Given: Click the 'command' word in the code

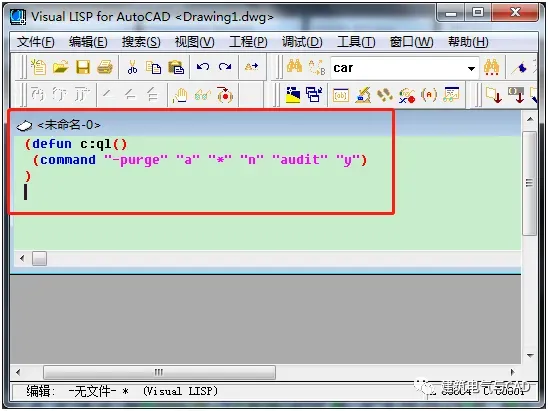Looking at the screenshot, I should pyautogui.click(x=68, y=160).
